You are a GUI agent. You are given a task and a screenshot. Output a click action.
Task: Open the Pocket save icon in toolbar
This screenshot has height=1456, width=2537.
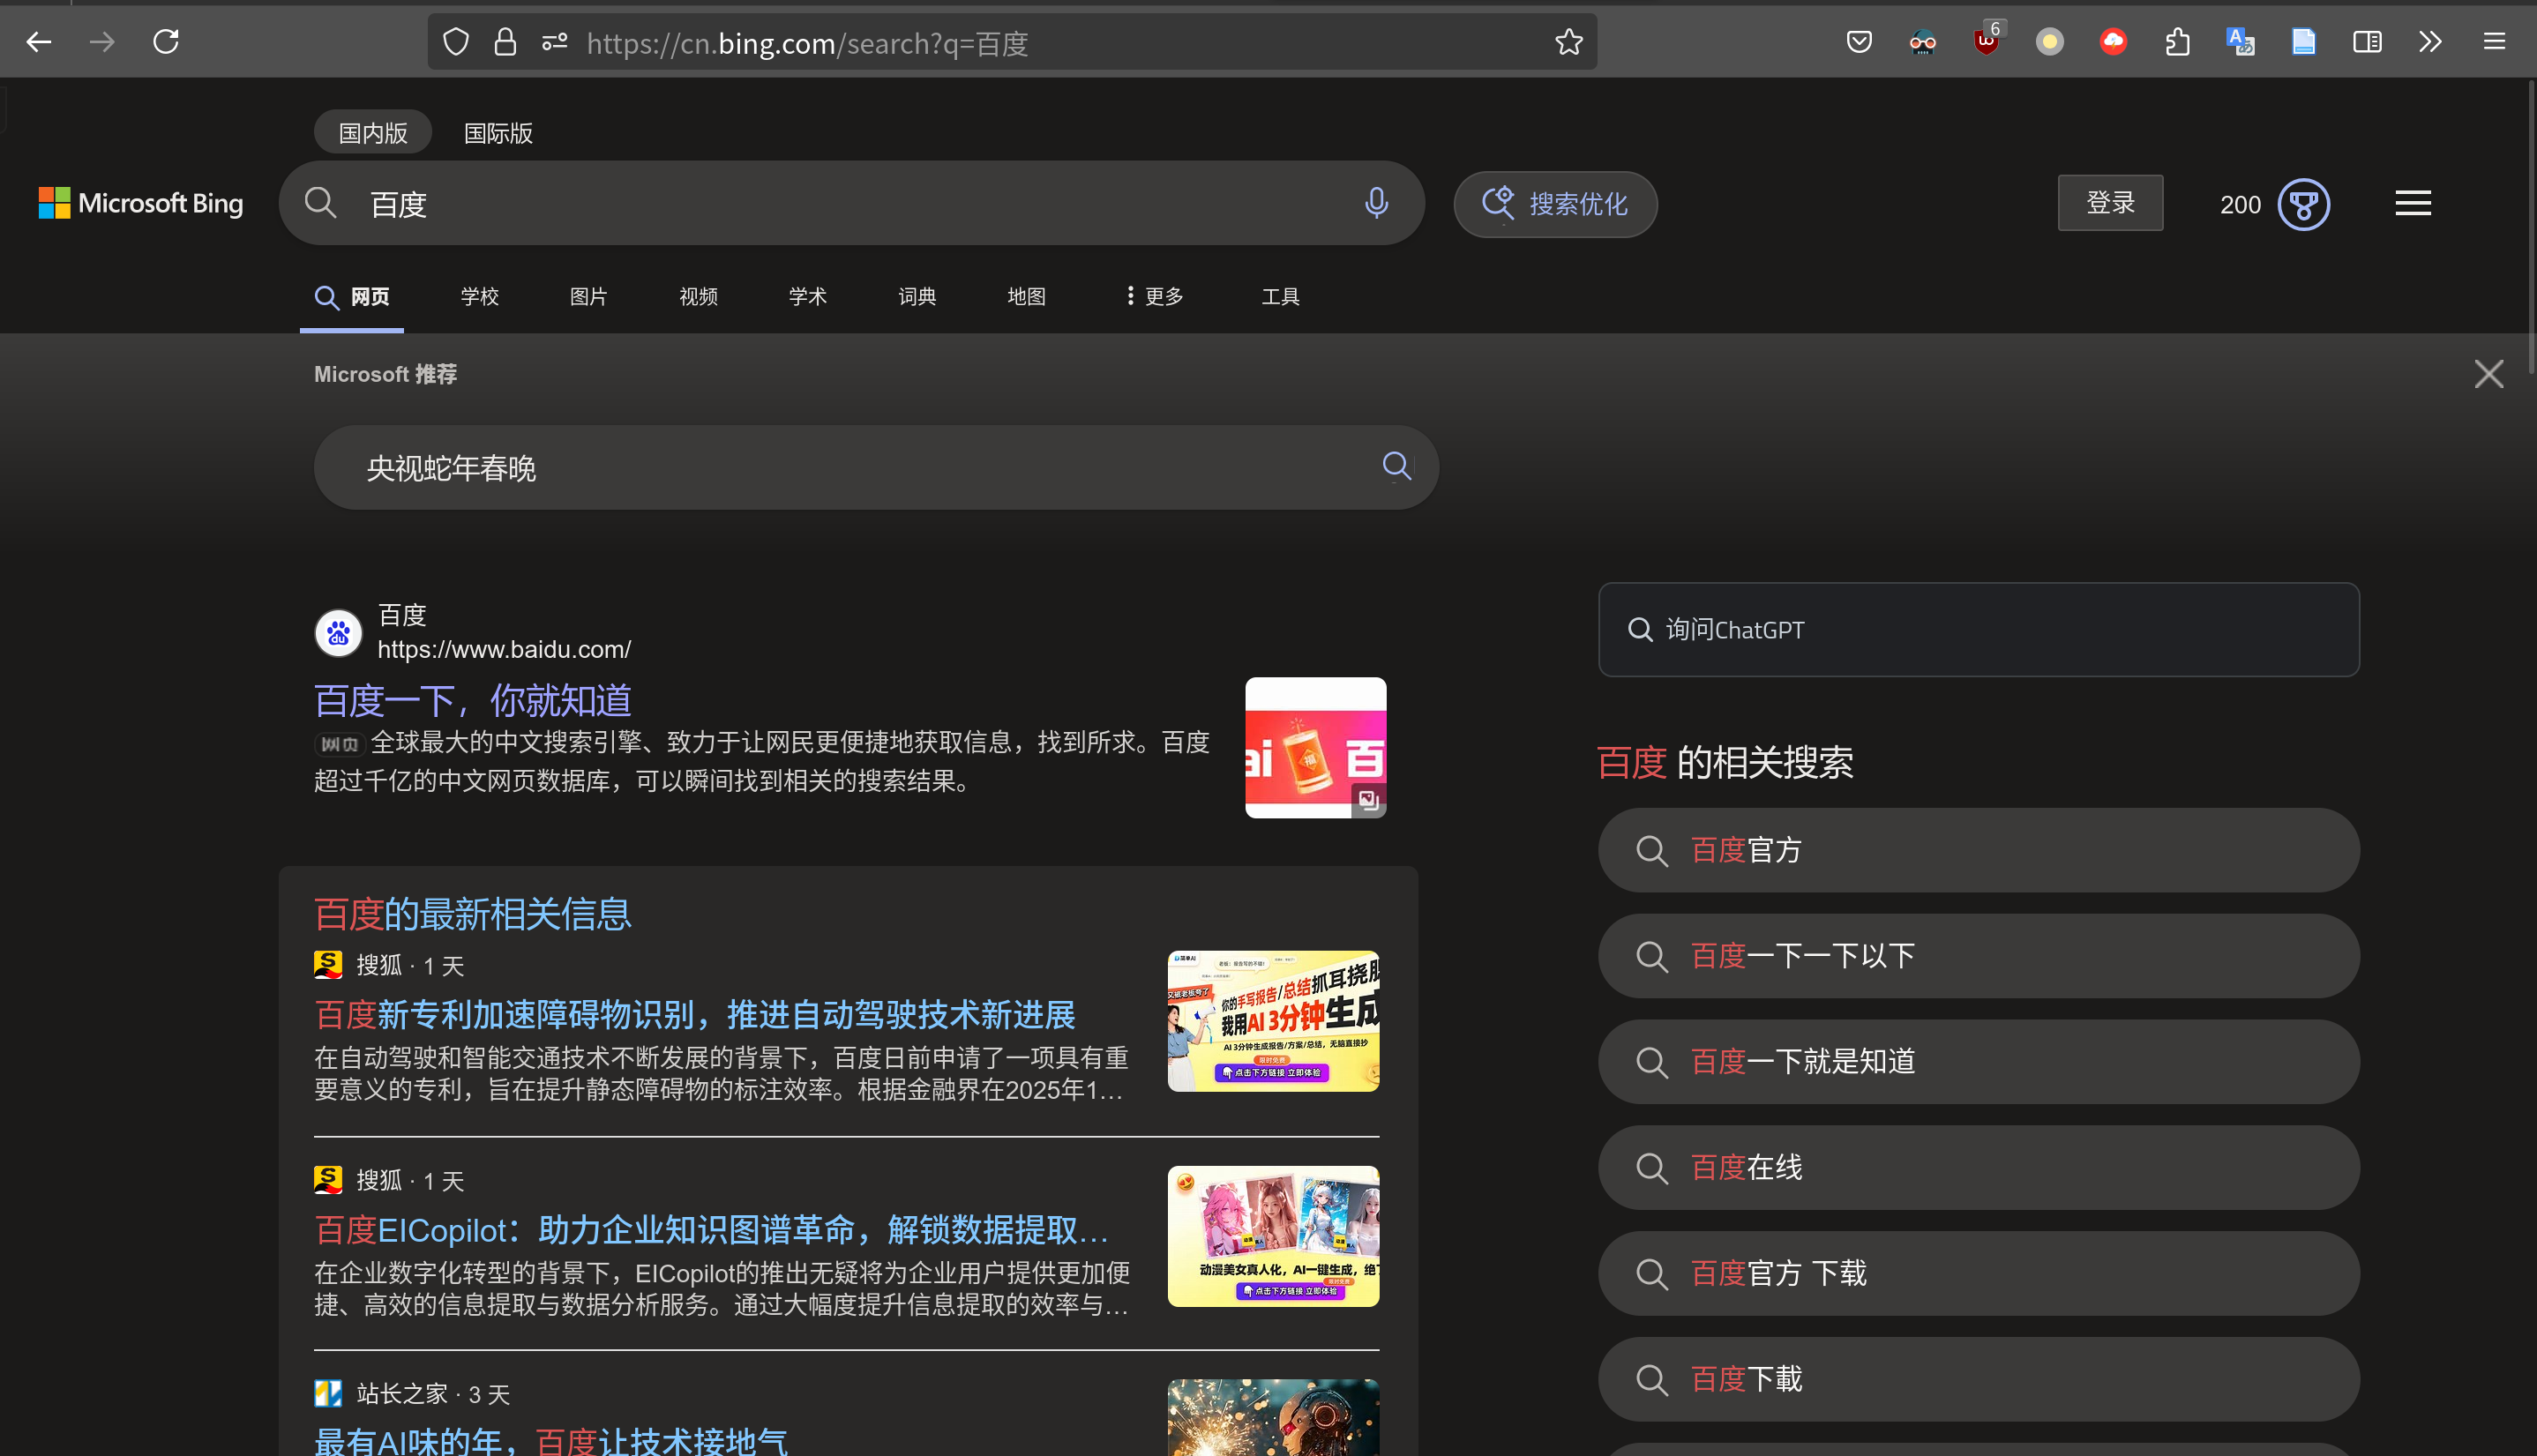1859,42
